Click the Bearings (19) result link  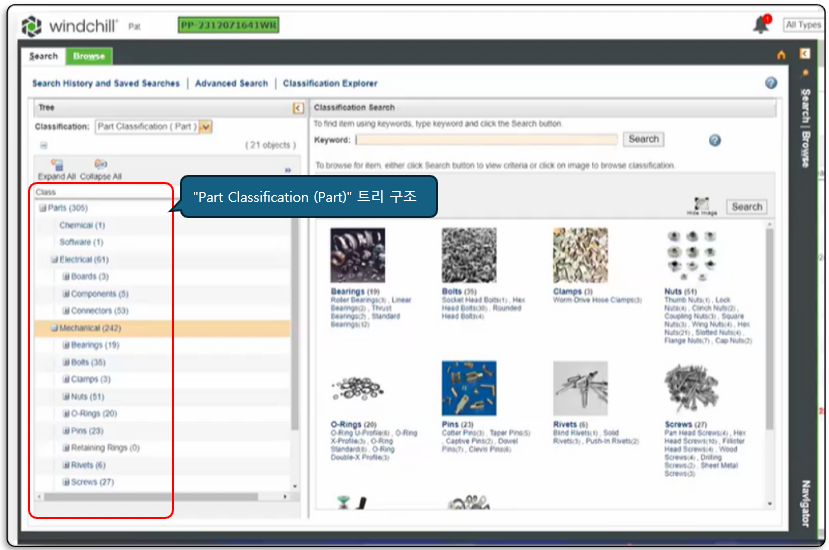pyautogui.click(x=355, y=292)
